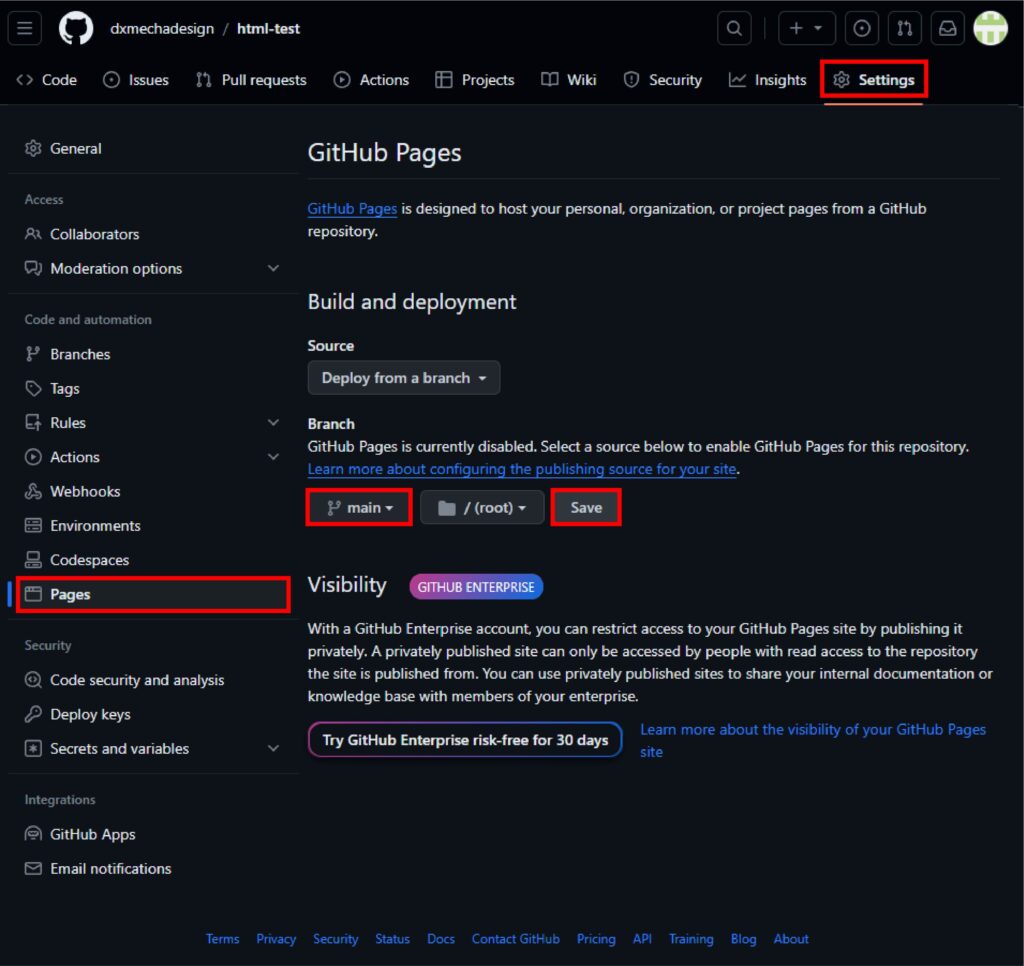The image size is (1024, 966).
Task: Open the notifications inbox icon
Action: pyautogui.click(x=948, y=29)
